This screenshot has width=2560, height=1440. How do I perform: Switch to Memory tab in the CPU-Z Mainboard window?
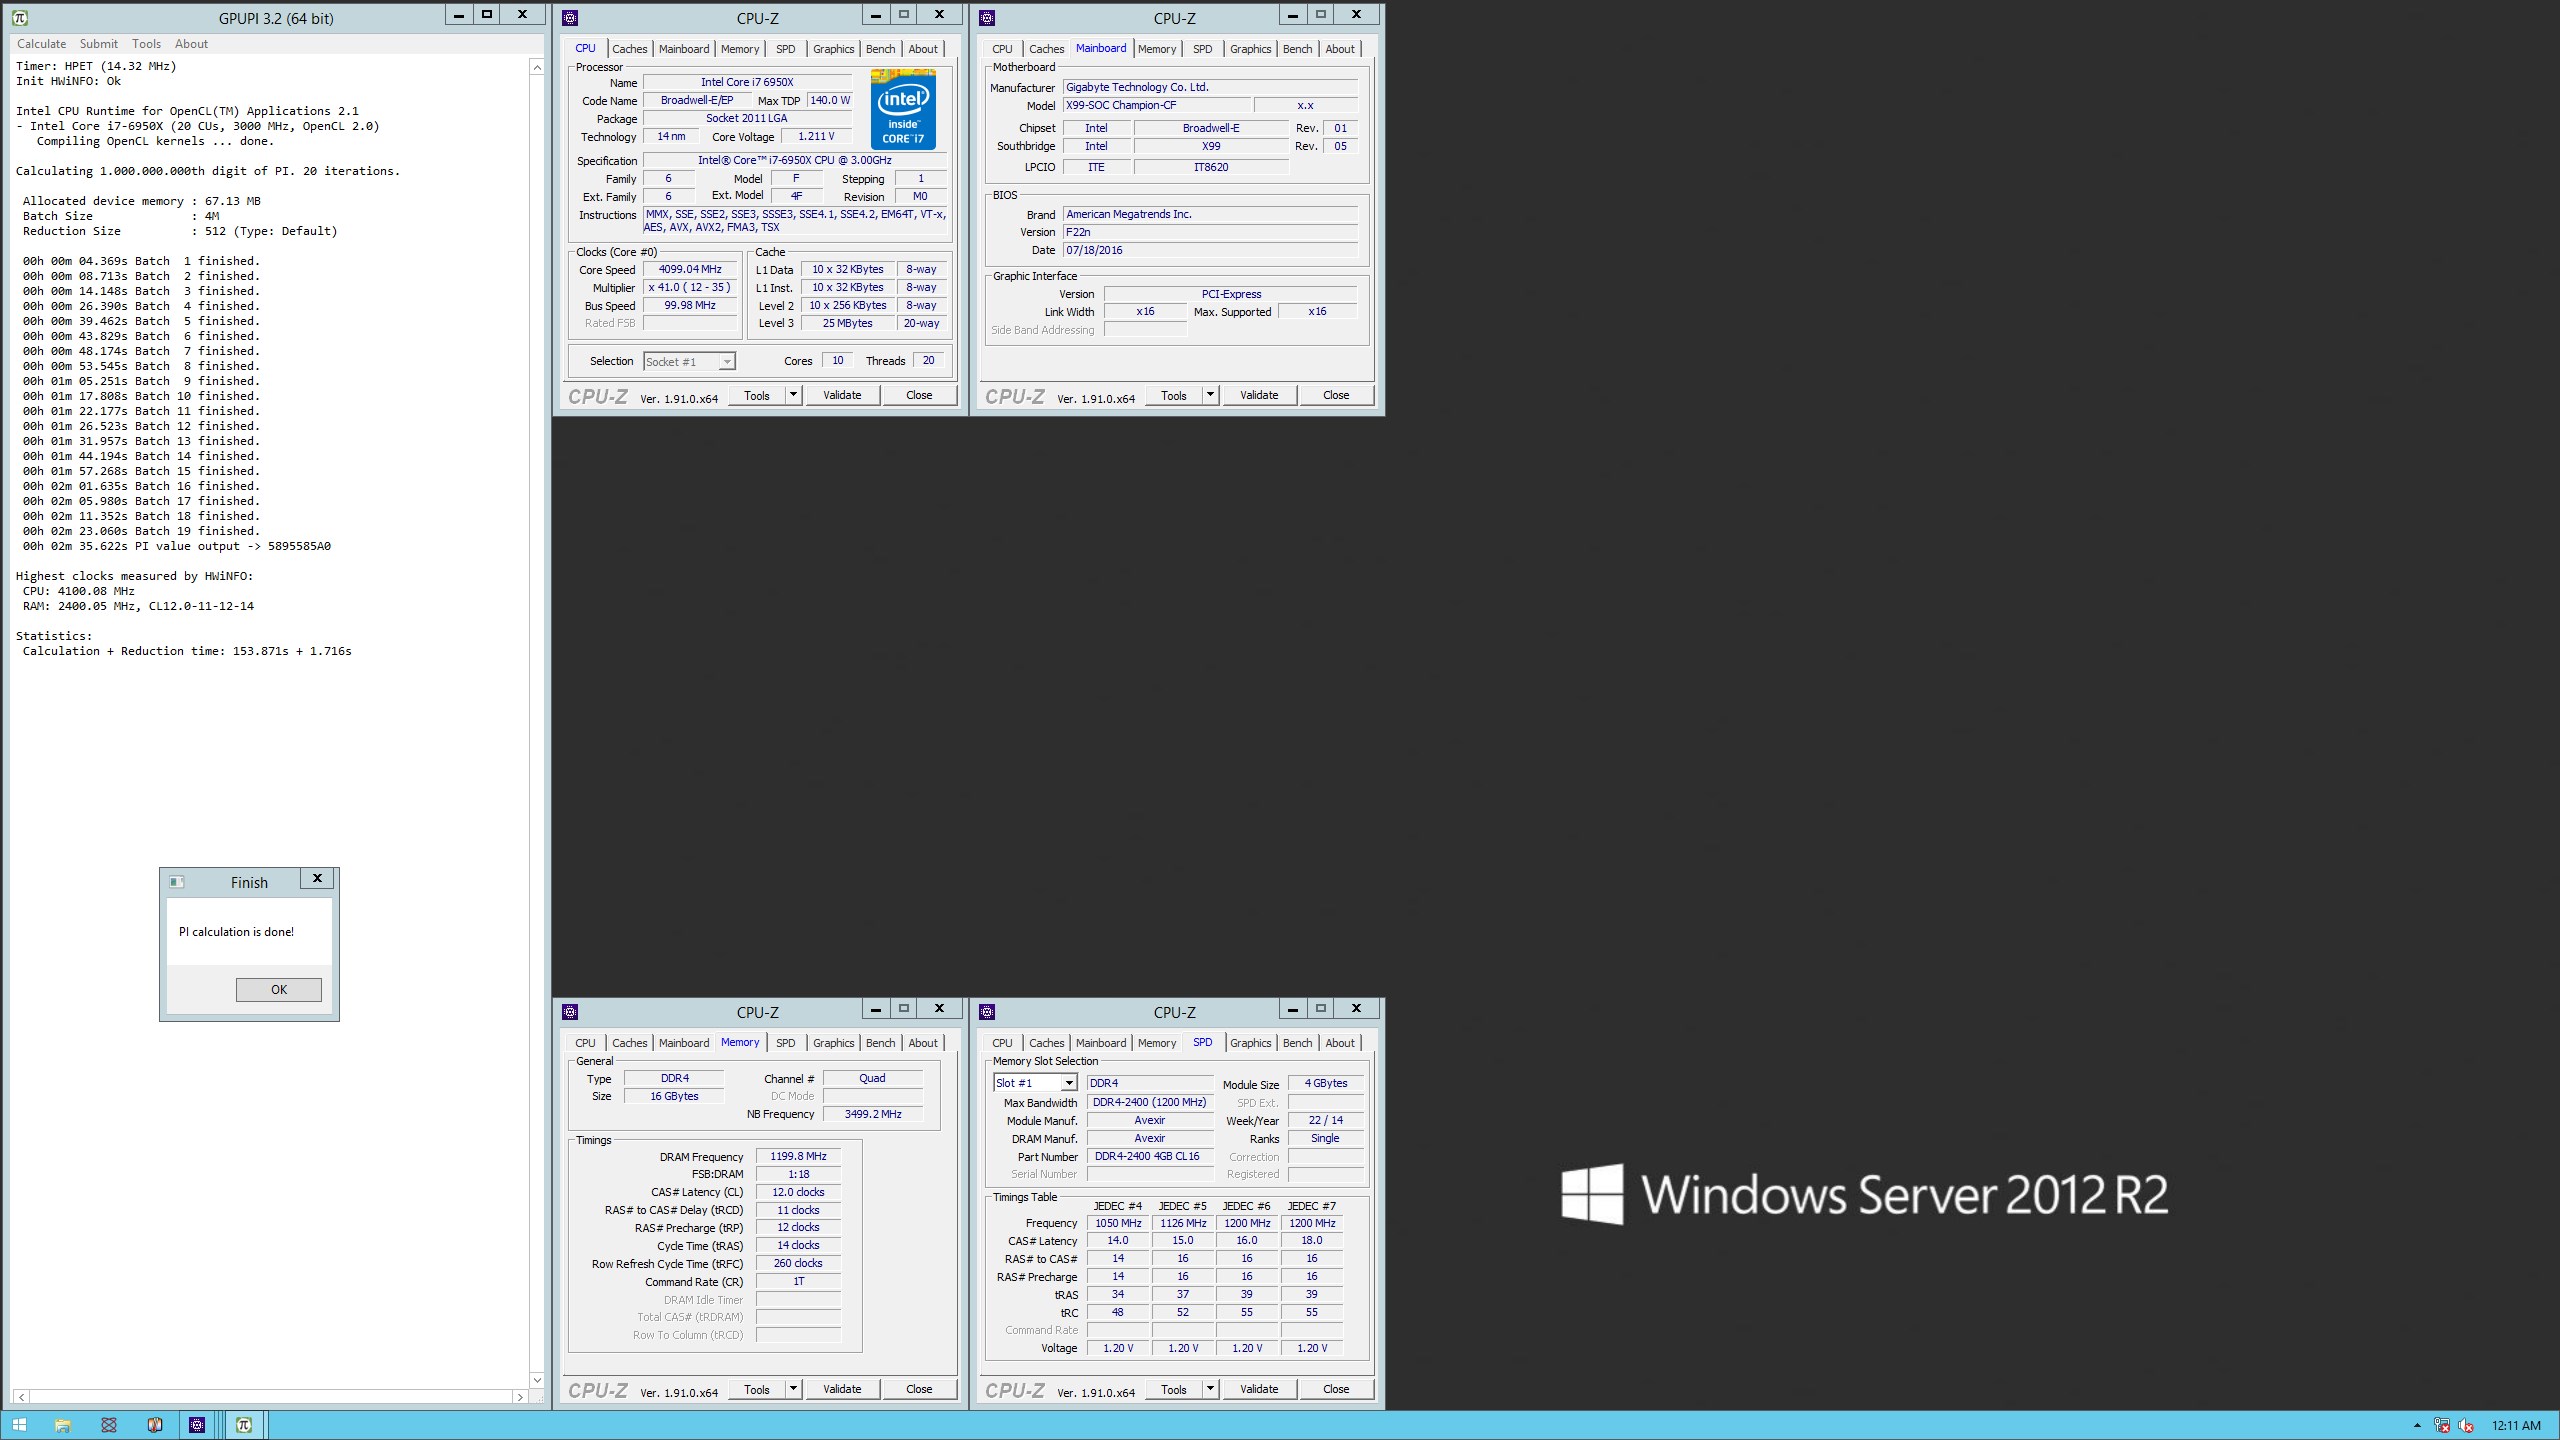(1157, 49)
